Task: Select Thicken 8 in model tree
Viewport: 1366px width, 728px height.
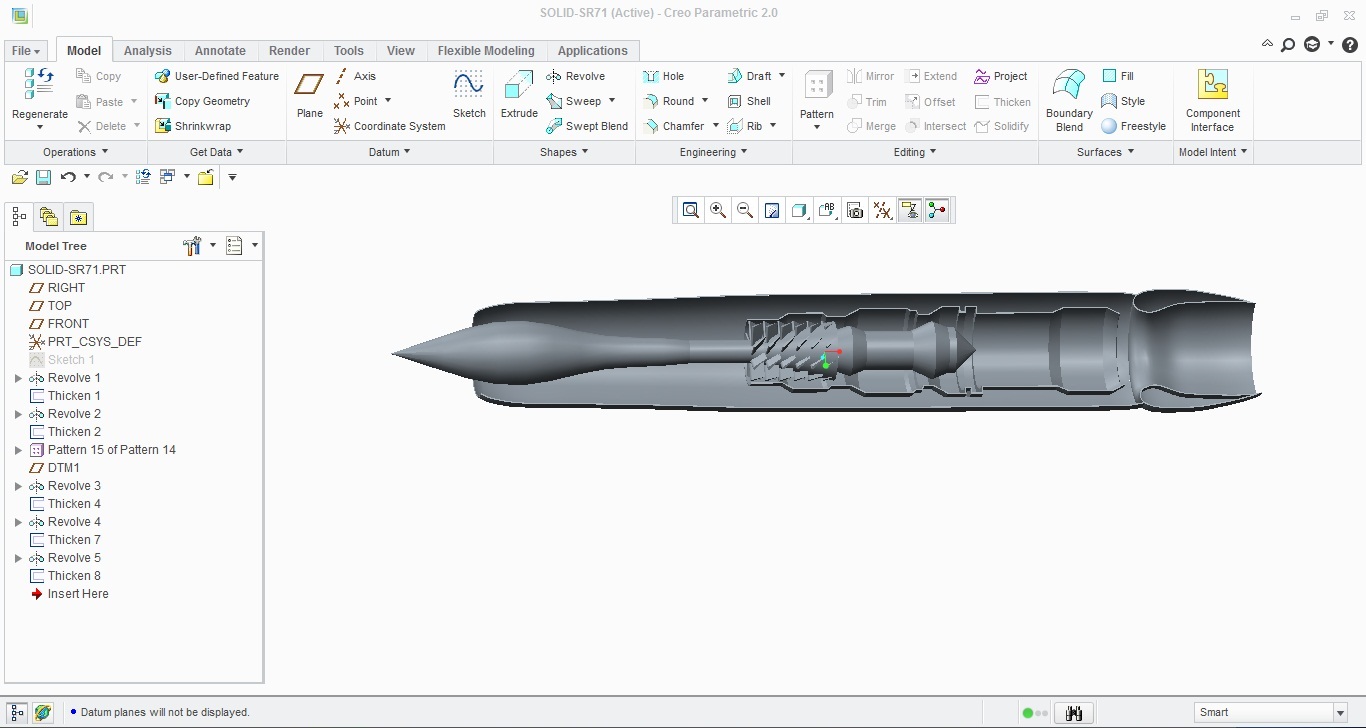Action: [x=66, y=576]
